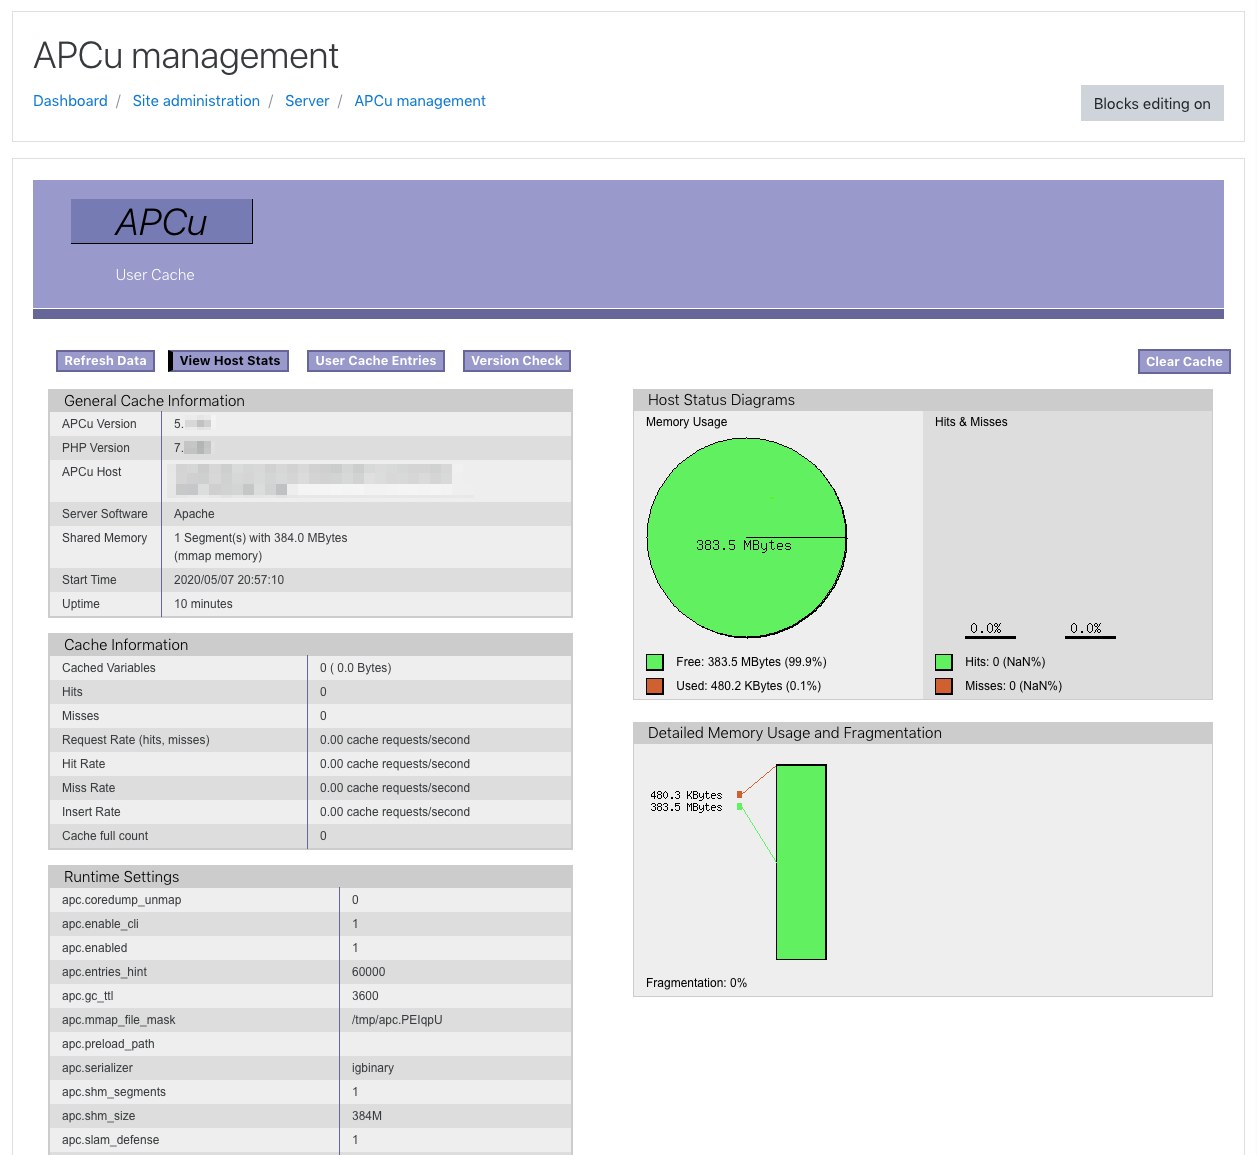1257x1155 pixels.
Task: Click 'Misses: 0 (NaN%)' legend text
Action: pyautogui.click(x=1013, y=686)
